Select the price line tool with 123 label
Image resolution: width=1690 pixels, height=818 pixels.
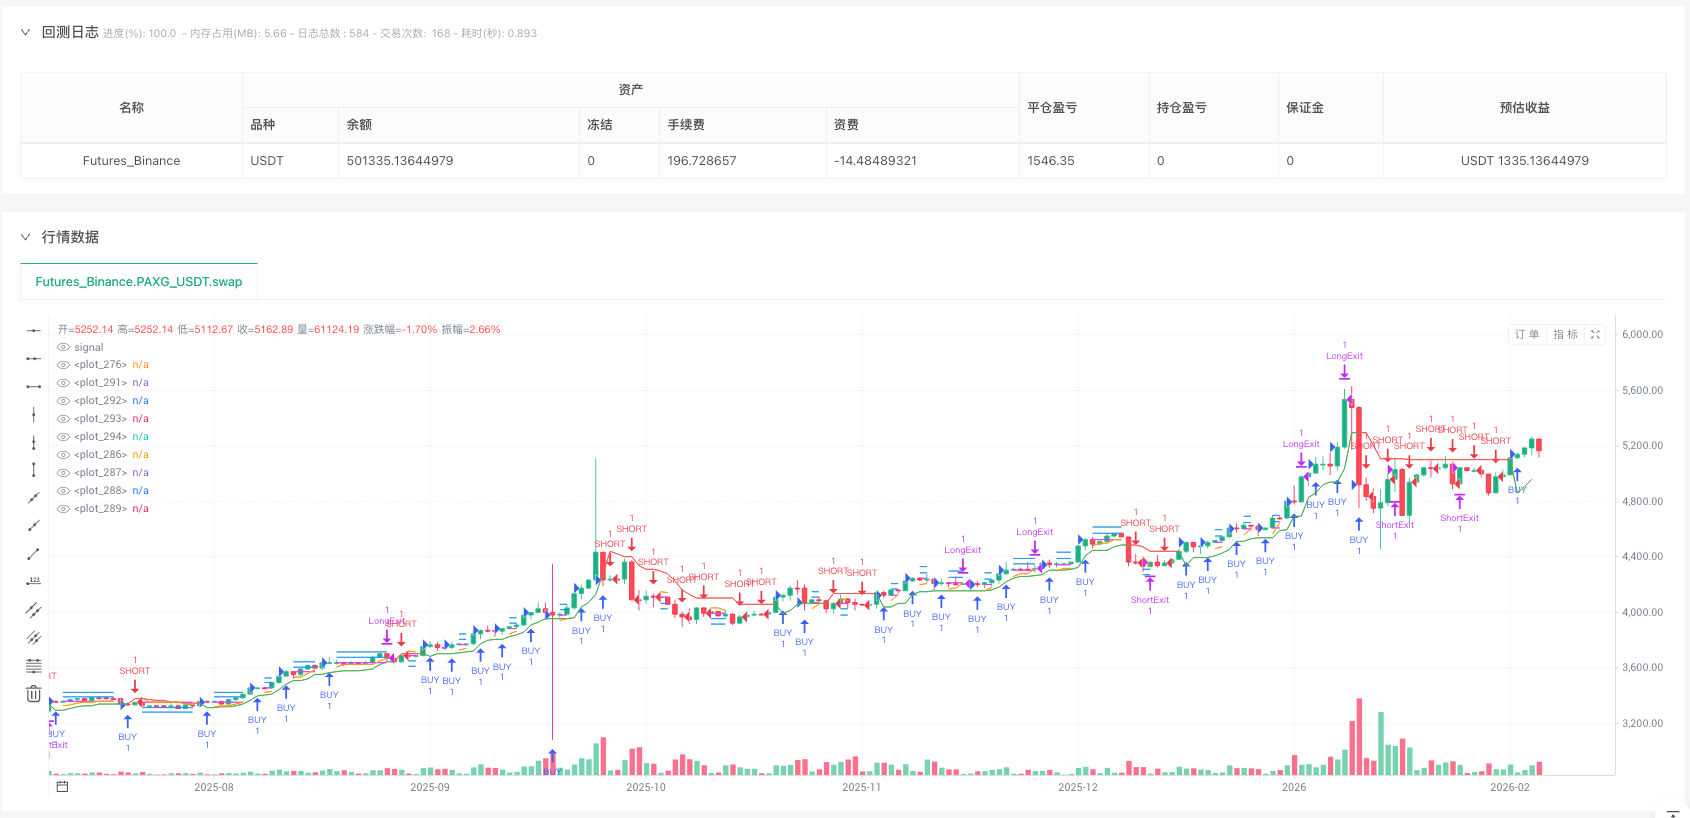pos(34,581)
